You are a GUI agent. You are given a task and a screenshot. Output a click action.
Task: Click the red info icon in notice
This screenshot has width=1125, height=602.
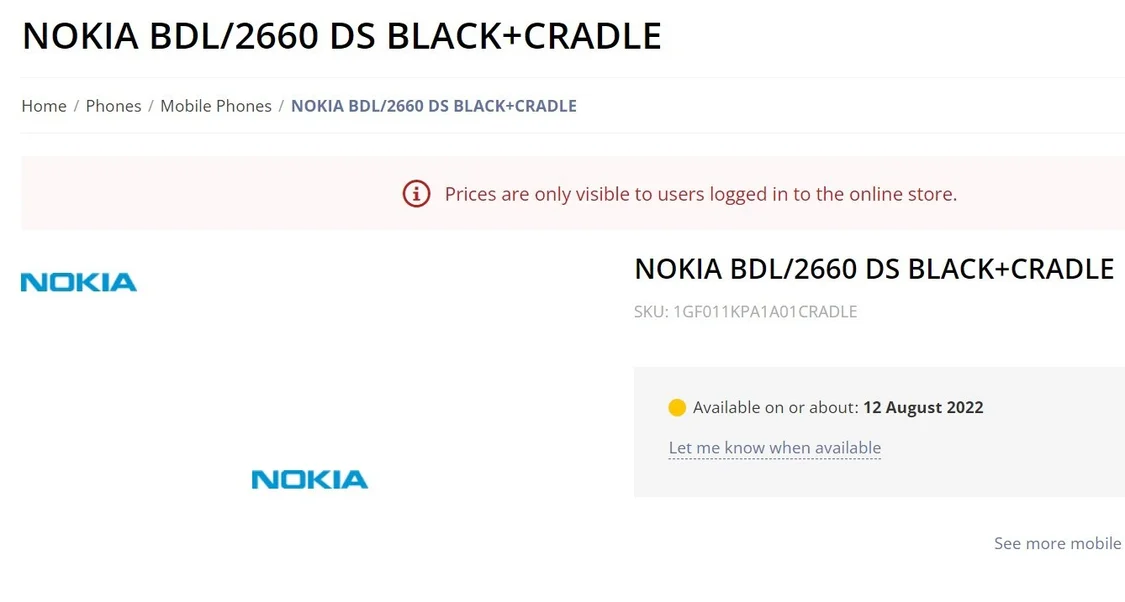tap(416, 194)
